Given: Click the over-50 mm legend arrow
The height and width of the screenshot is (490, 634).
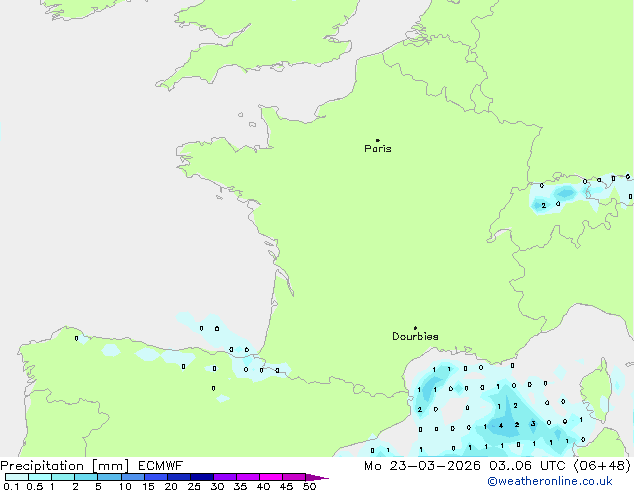Looking at the screenshot, I should (317, 477).
